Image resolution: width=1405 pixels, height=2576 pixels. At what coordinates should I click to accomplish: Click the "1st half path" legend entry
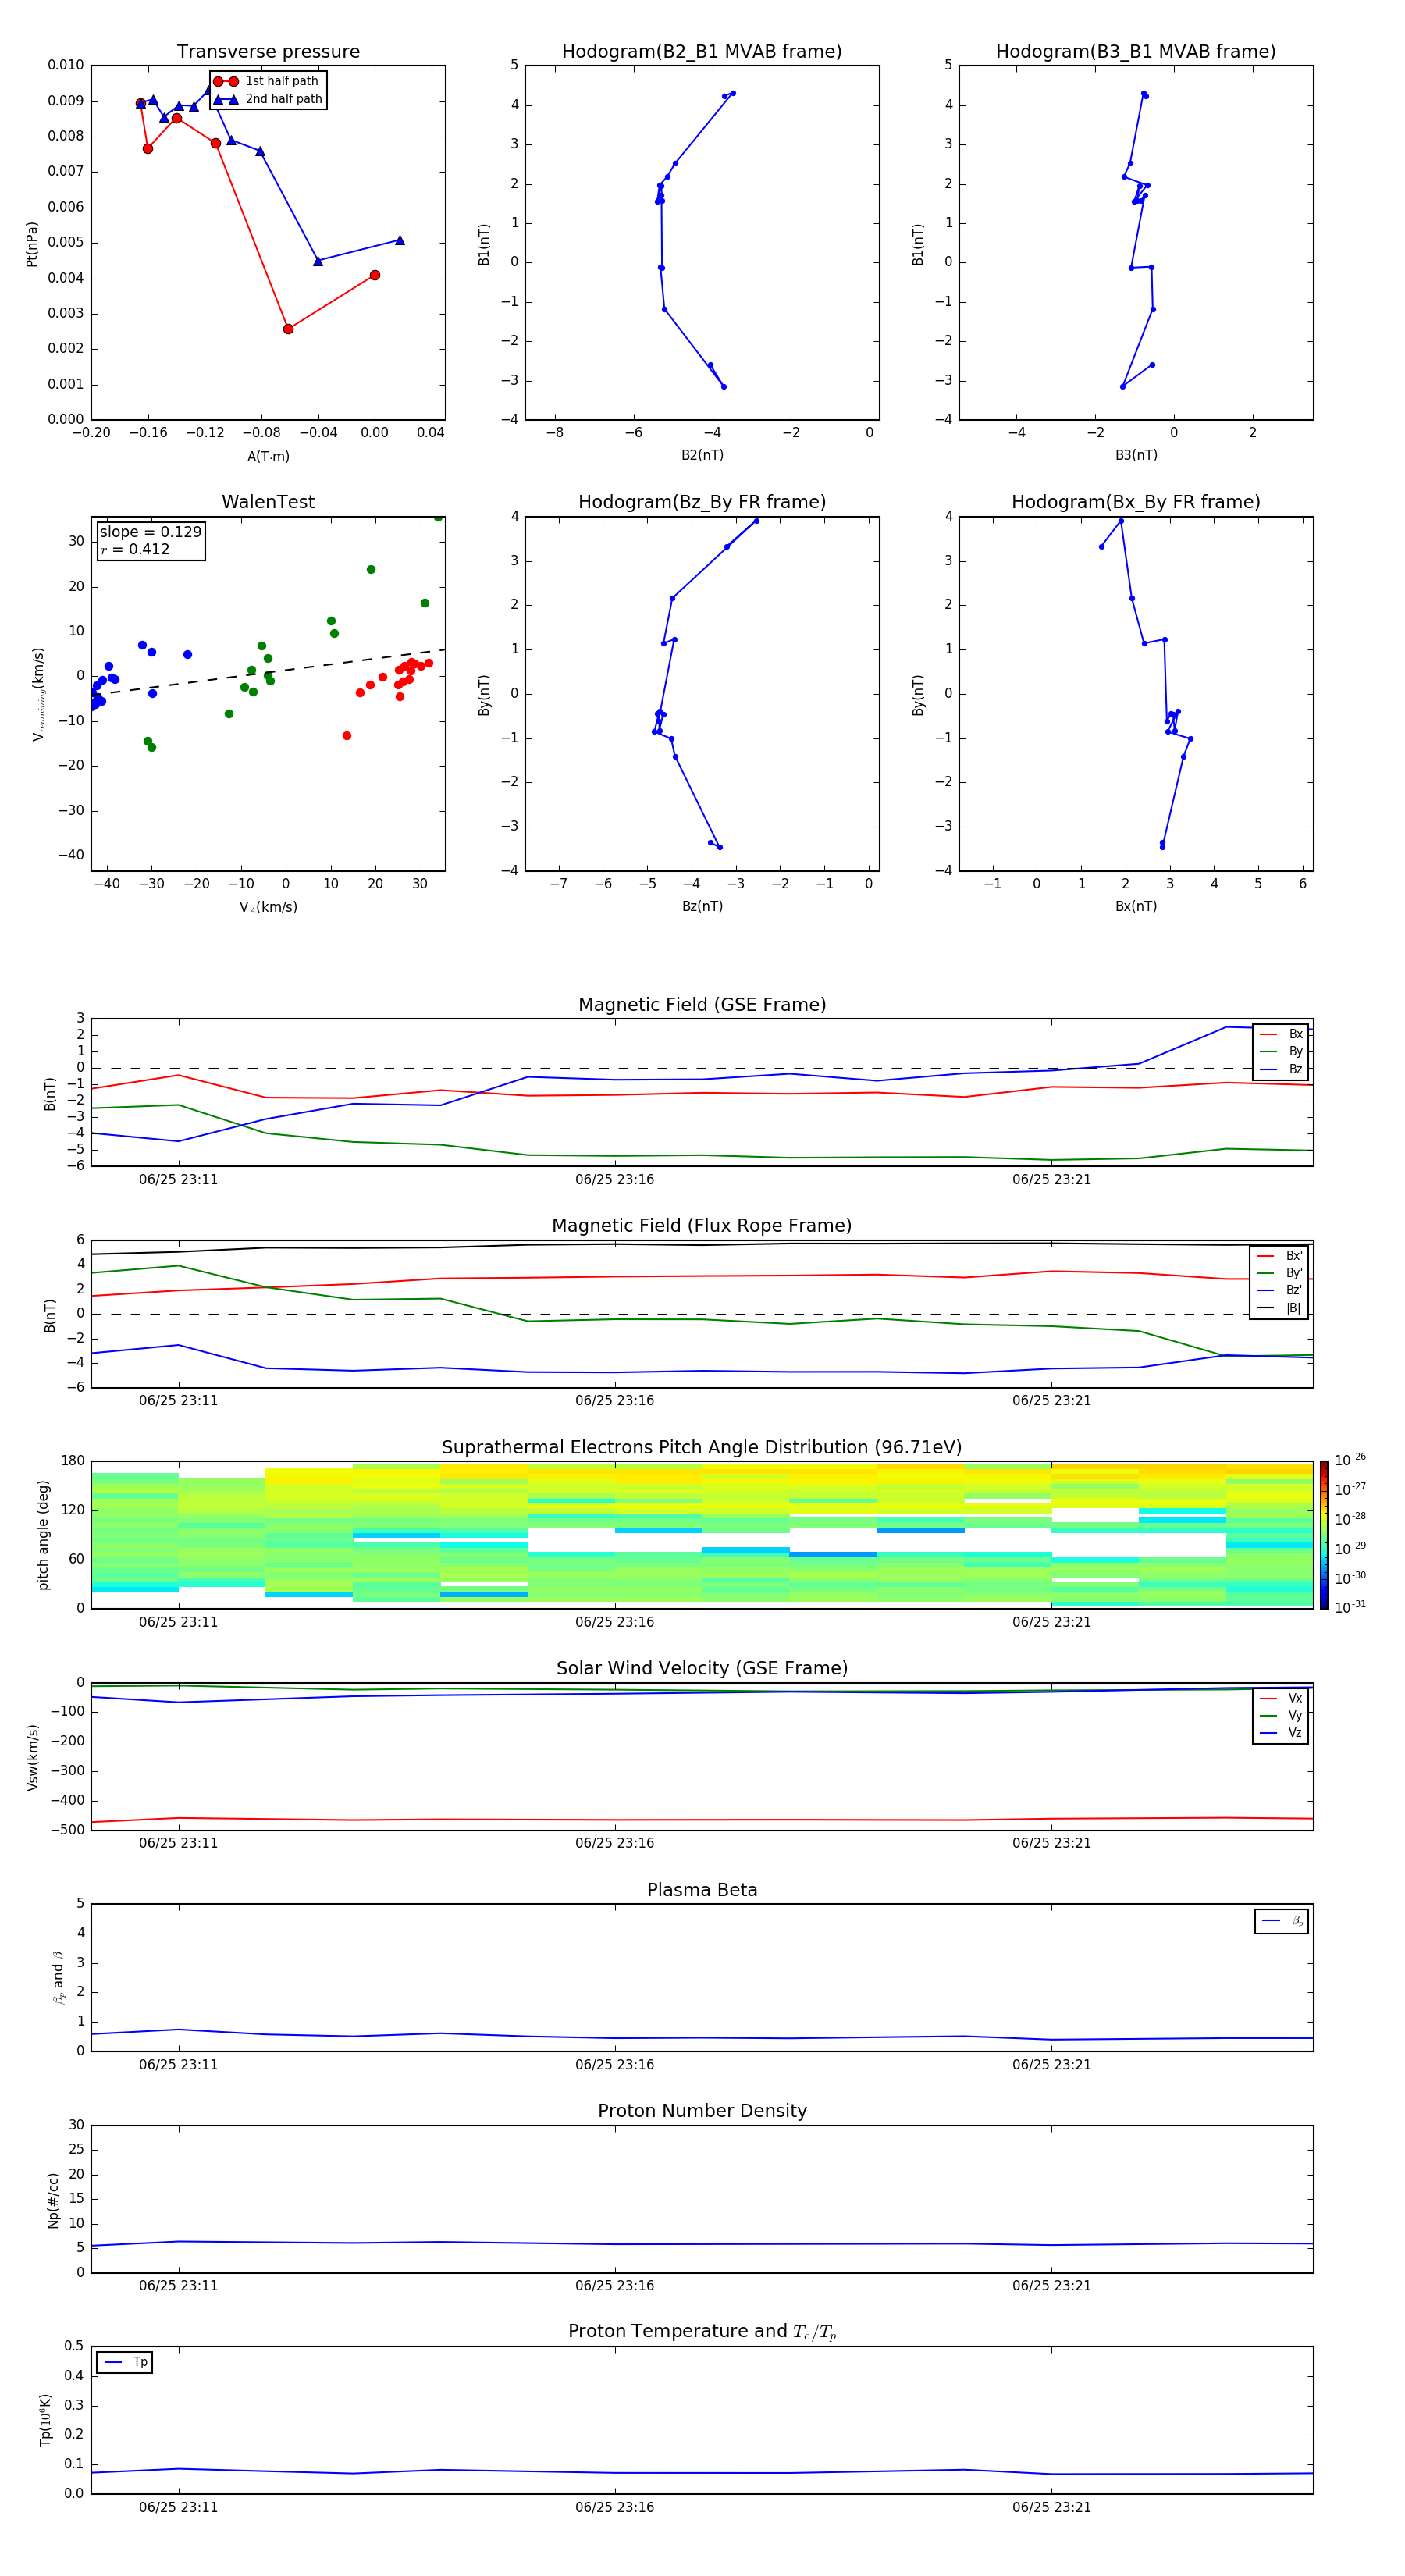(x=267, y=81)
